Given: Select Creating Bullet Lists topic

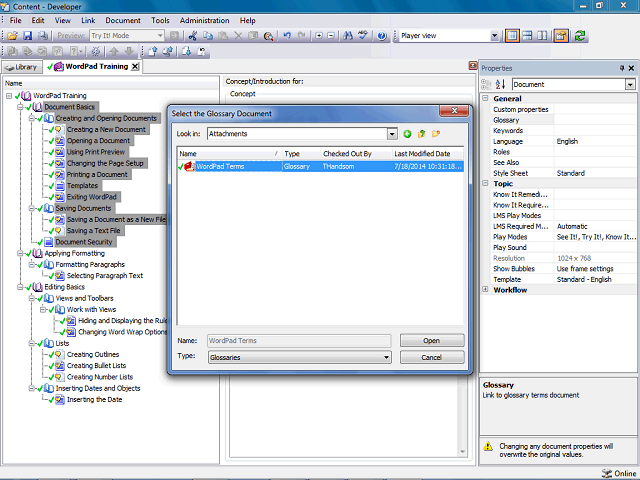Looking at the screenshot, I should 96,366.
